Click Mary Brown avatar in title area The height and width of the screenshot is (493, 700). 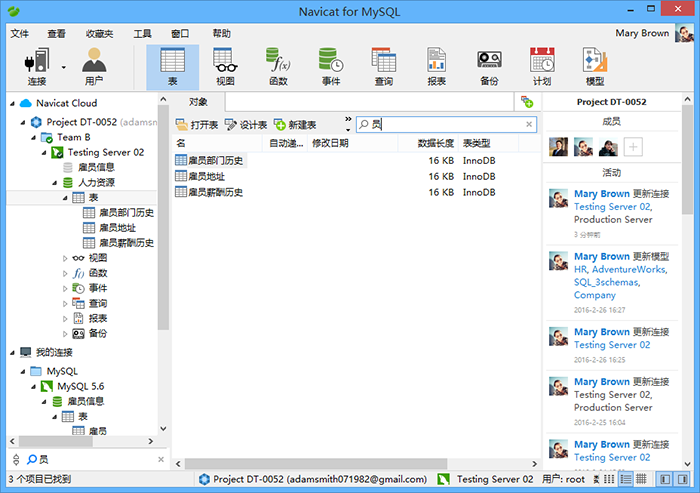(x=684, y=33)
